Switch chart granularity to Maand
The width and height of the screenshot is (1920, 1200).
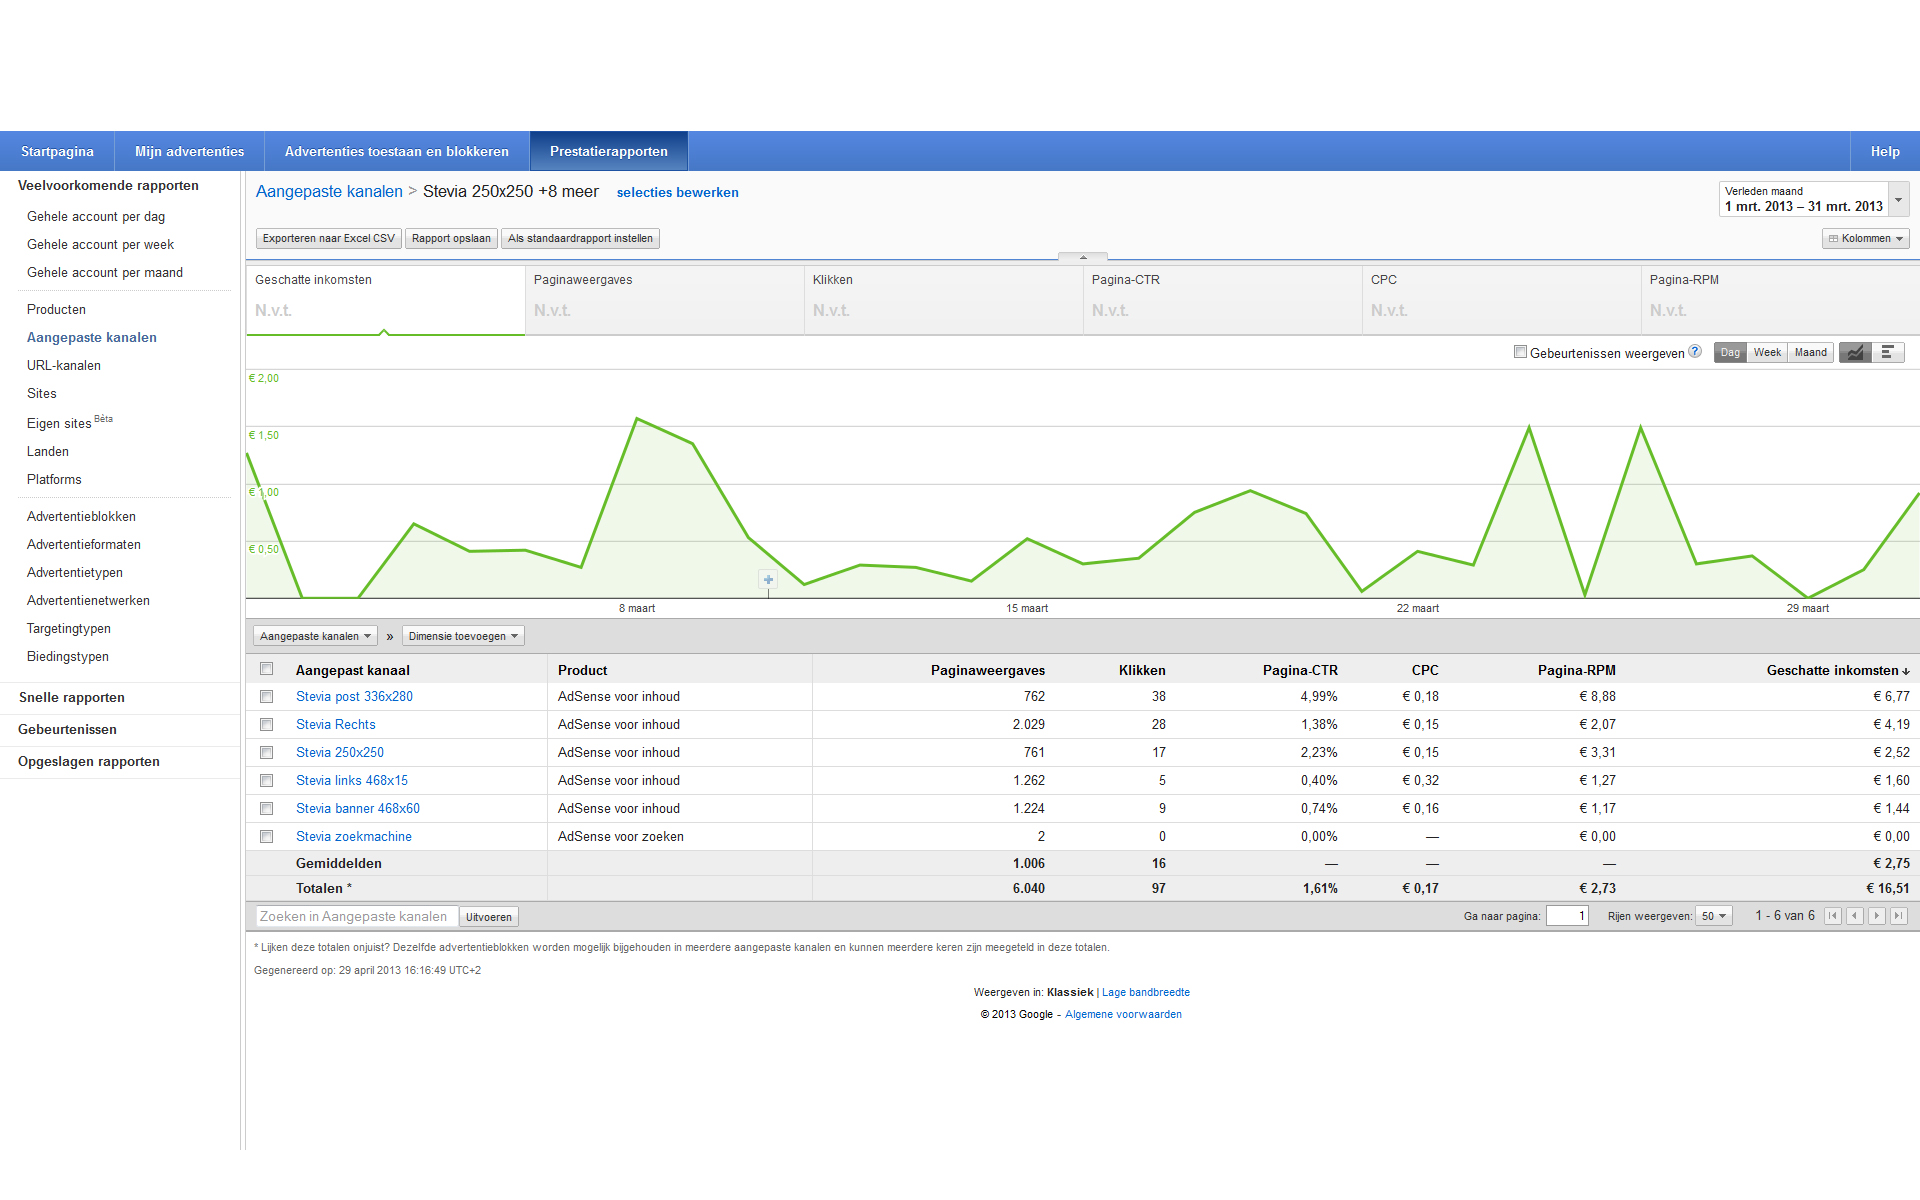[x=1810, y=352]
